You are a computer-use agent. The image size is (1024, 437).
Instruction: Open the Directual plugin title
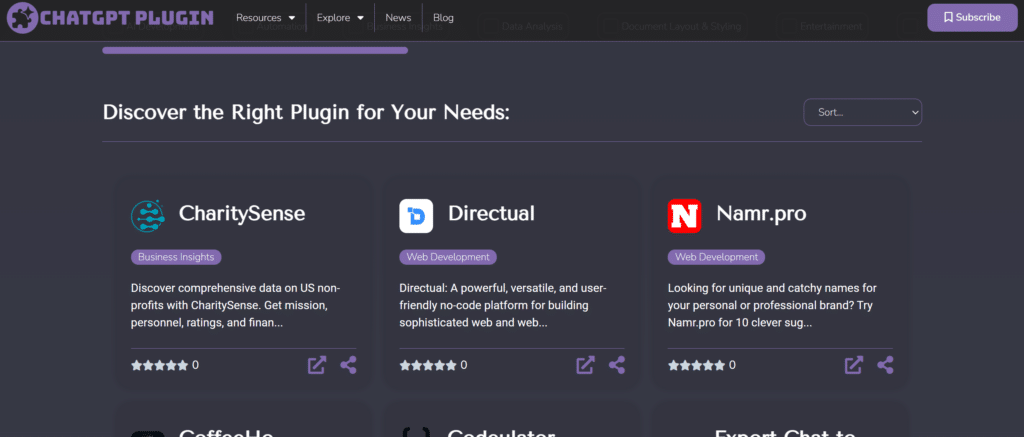[x=491, y=213]
